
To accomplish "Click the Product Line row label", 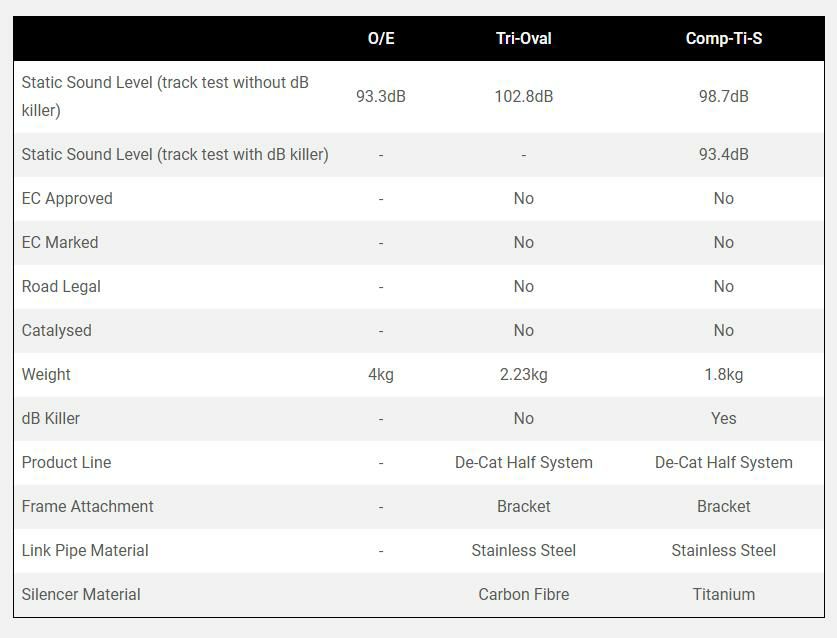I will [66, 463].
